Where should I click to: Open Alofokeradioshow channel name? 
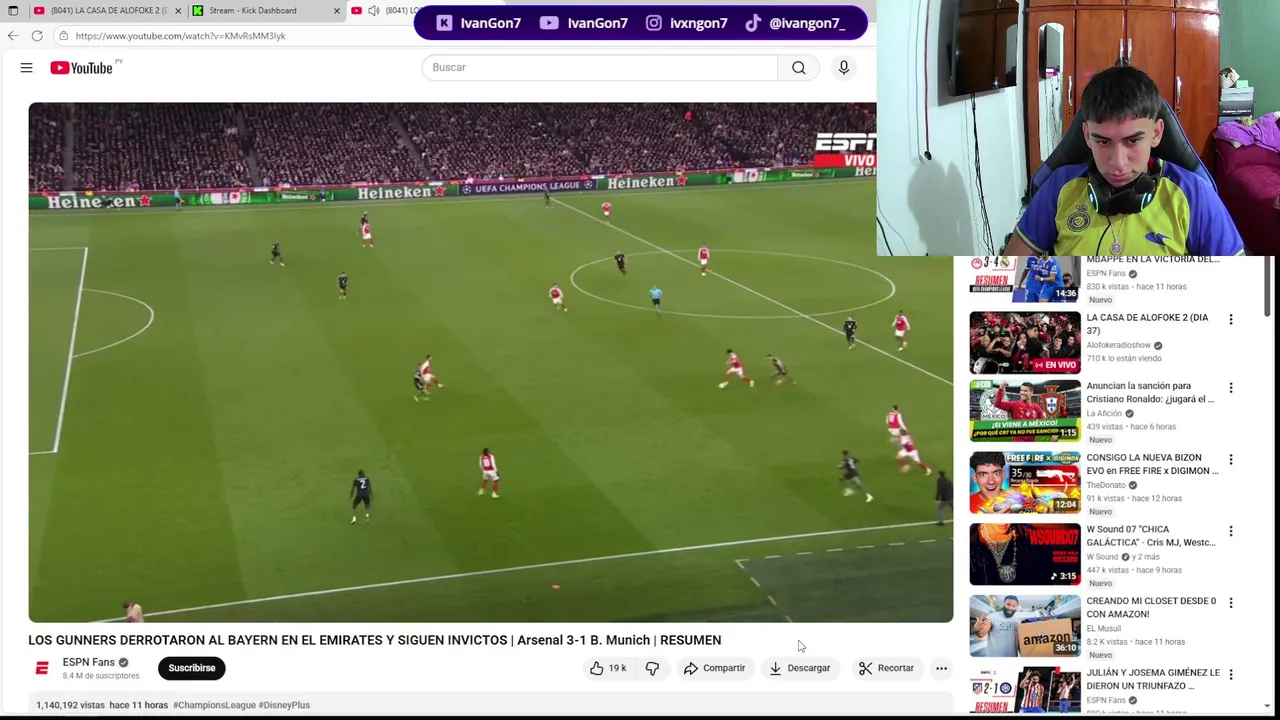1118,346
